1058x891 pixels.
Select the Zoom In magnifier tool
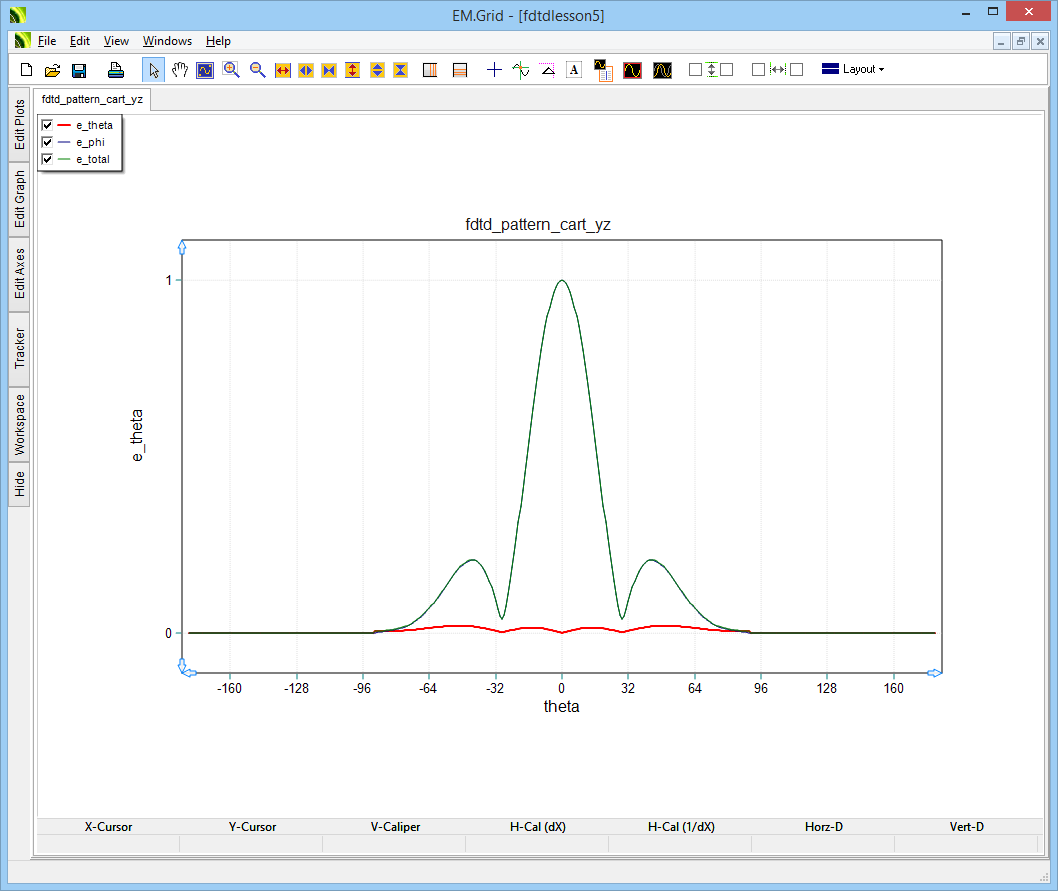click(x=231, y=70)
